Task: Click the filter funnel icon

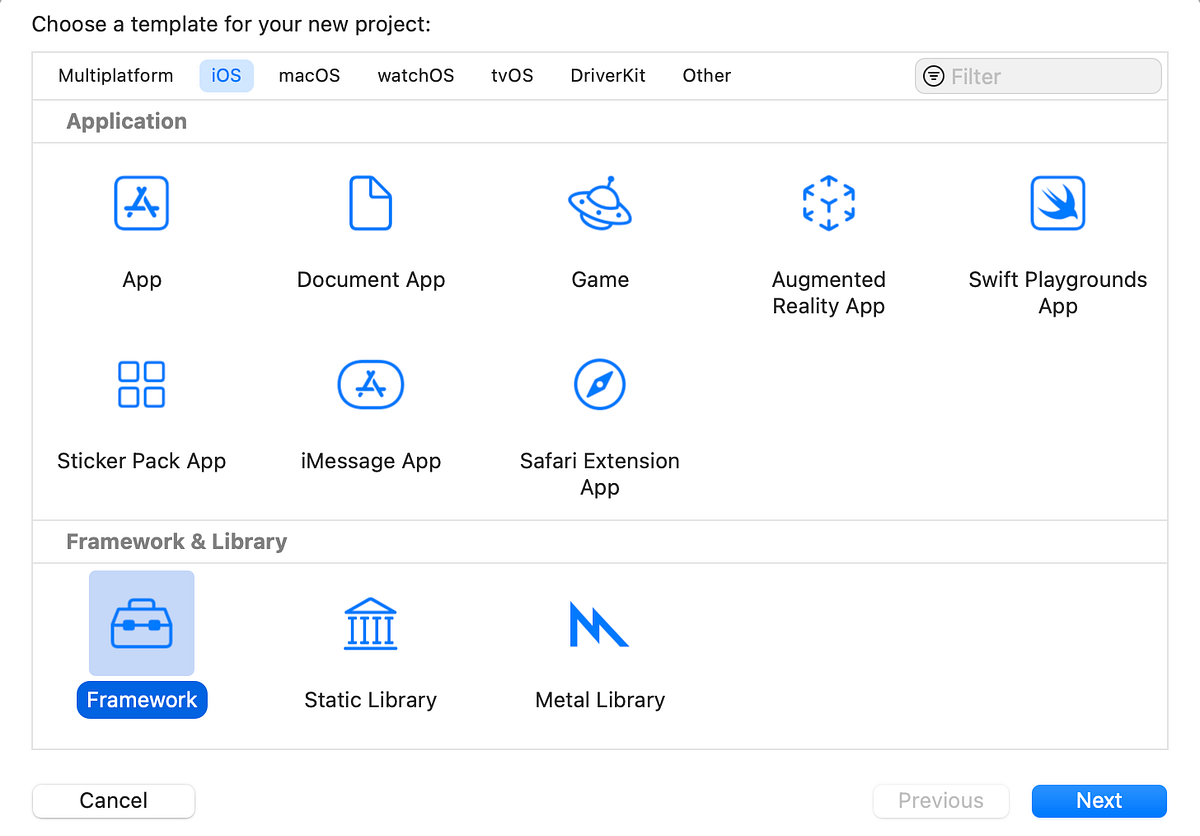Action: [x=934, y=75]
